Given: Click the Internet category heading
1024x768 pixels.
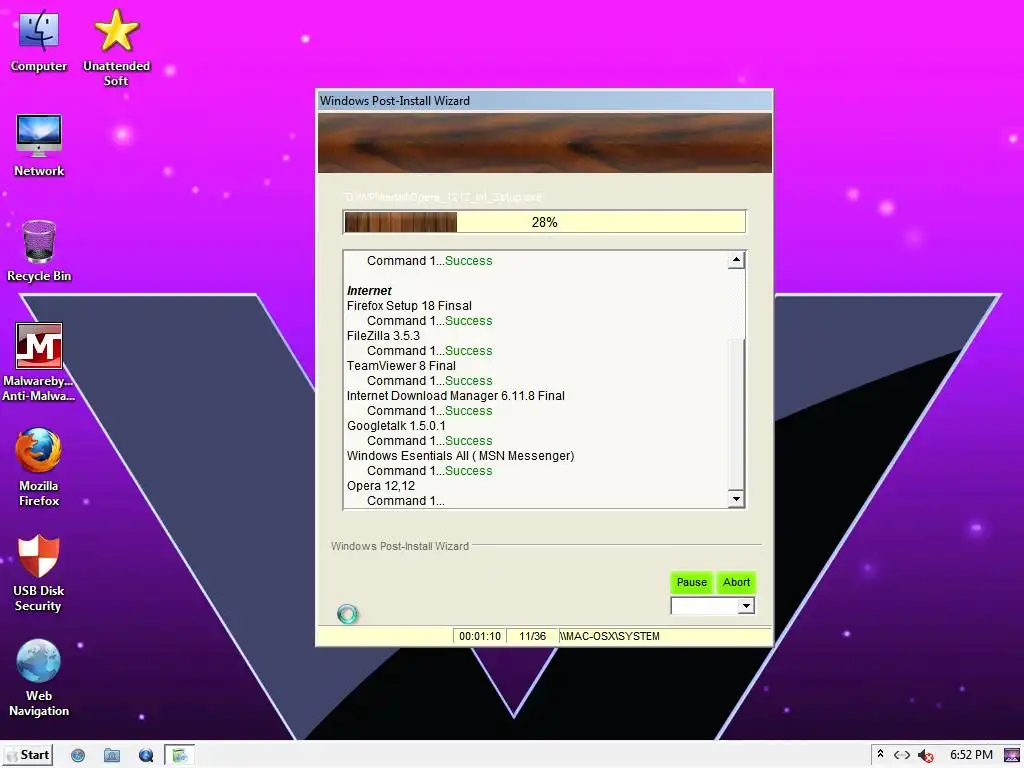Looking at the screenshot, I should coord(369,291).
